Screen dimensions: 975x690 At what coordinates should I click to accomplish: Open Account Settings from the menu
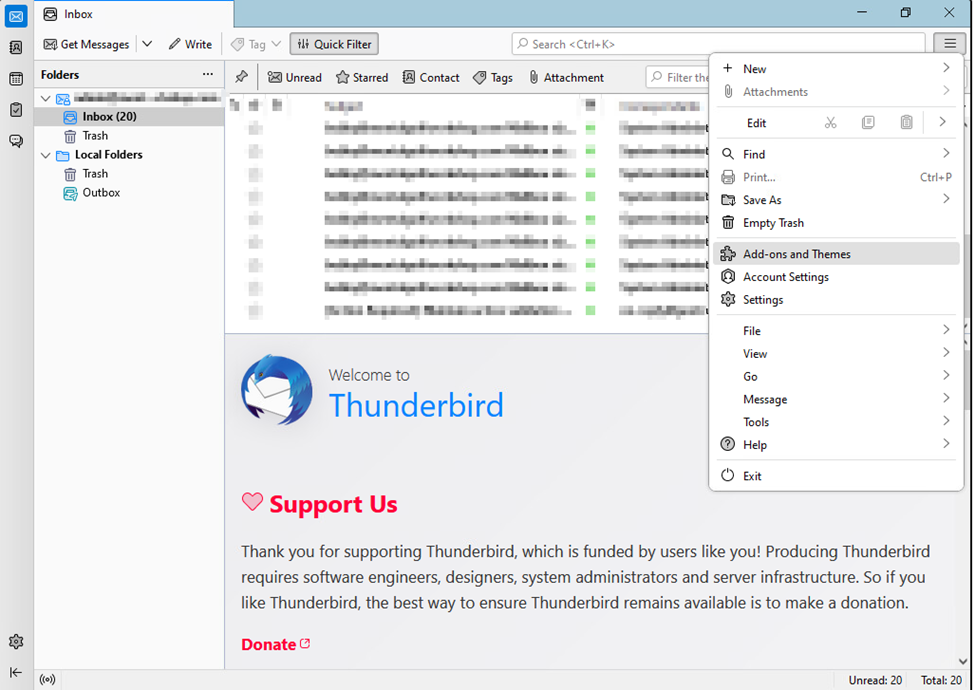click(836, 277)
